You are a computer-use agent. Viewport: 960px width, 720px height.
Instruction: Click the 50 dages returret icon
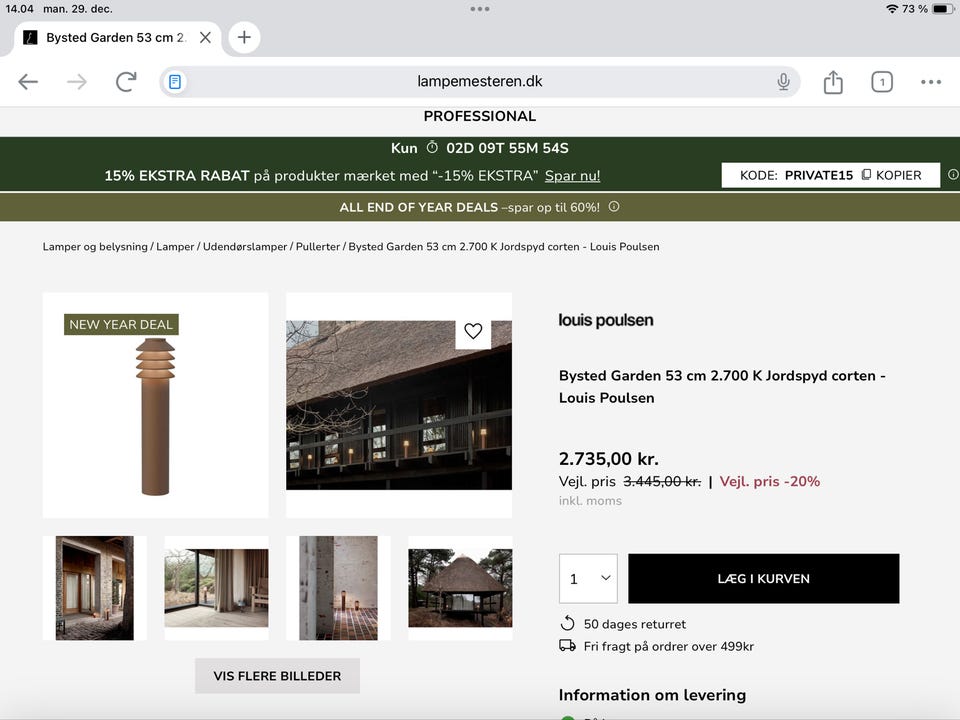pyautogui.click(x=568, y=623)
